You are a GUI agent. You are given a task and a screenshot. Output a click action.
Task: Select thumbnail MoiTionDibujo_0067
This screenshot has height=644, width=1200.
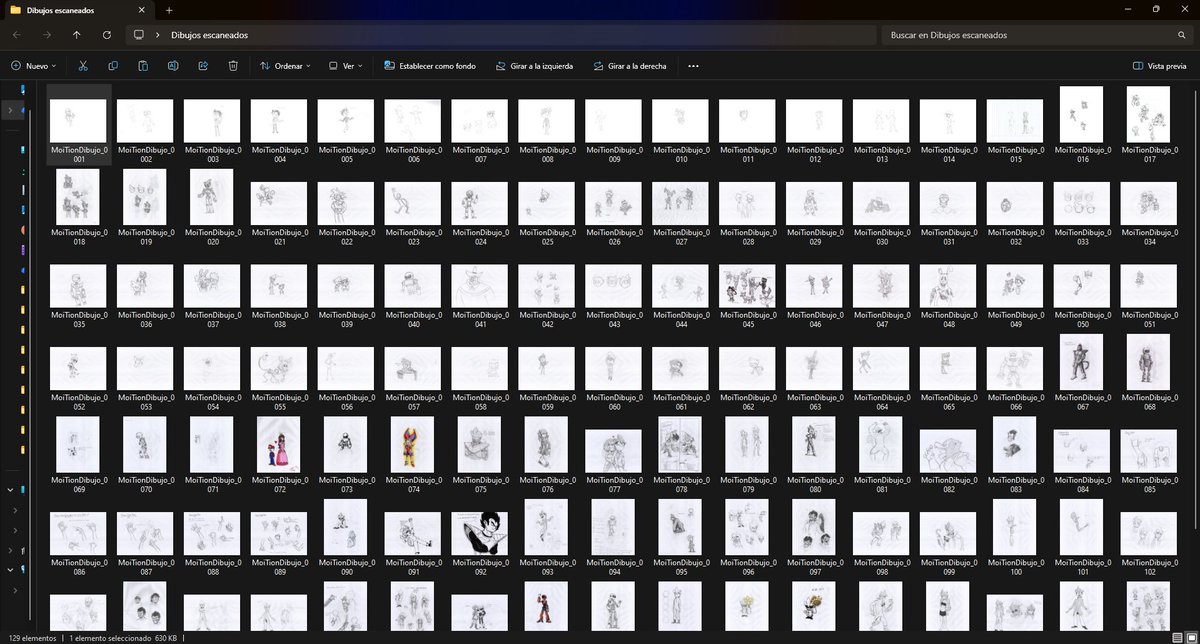coord(1081,362)
